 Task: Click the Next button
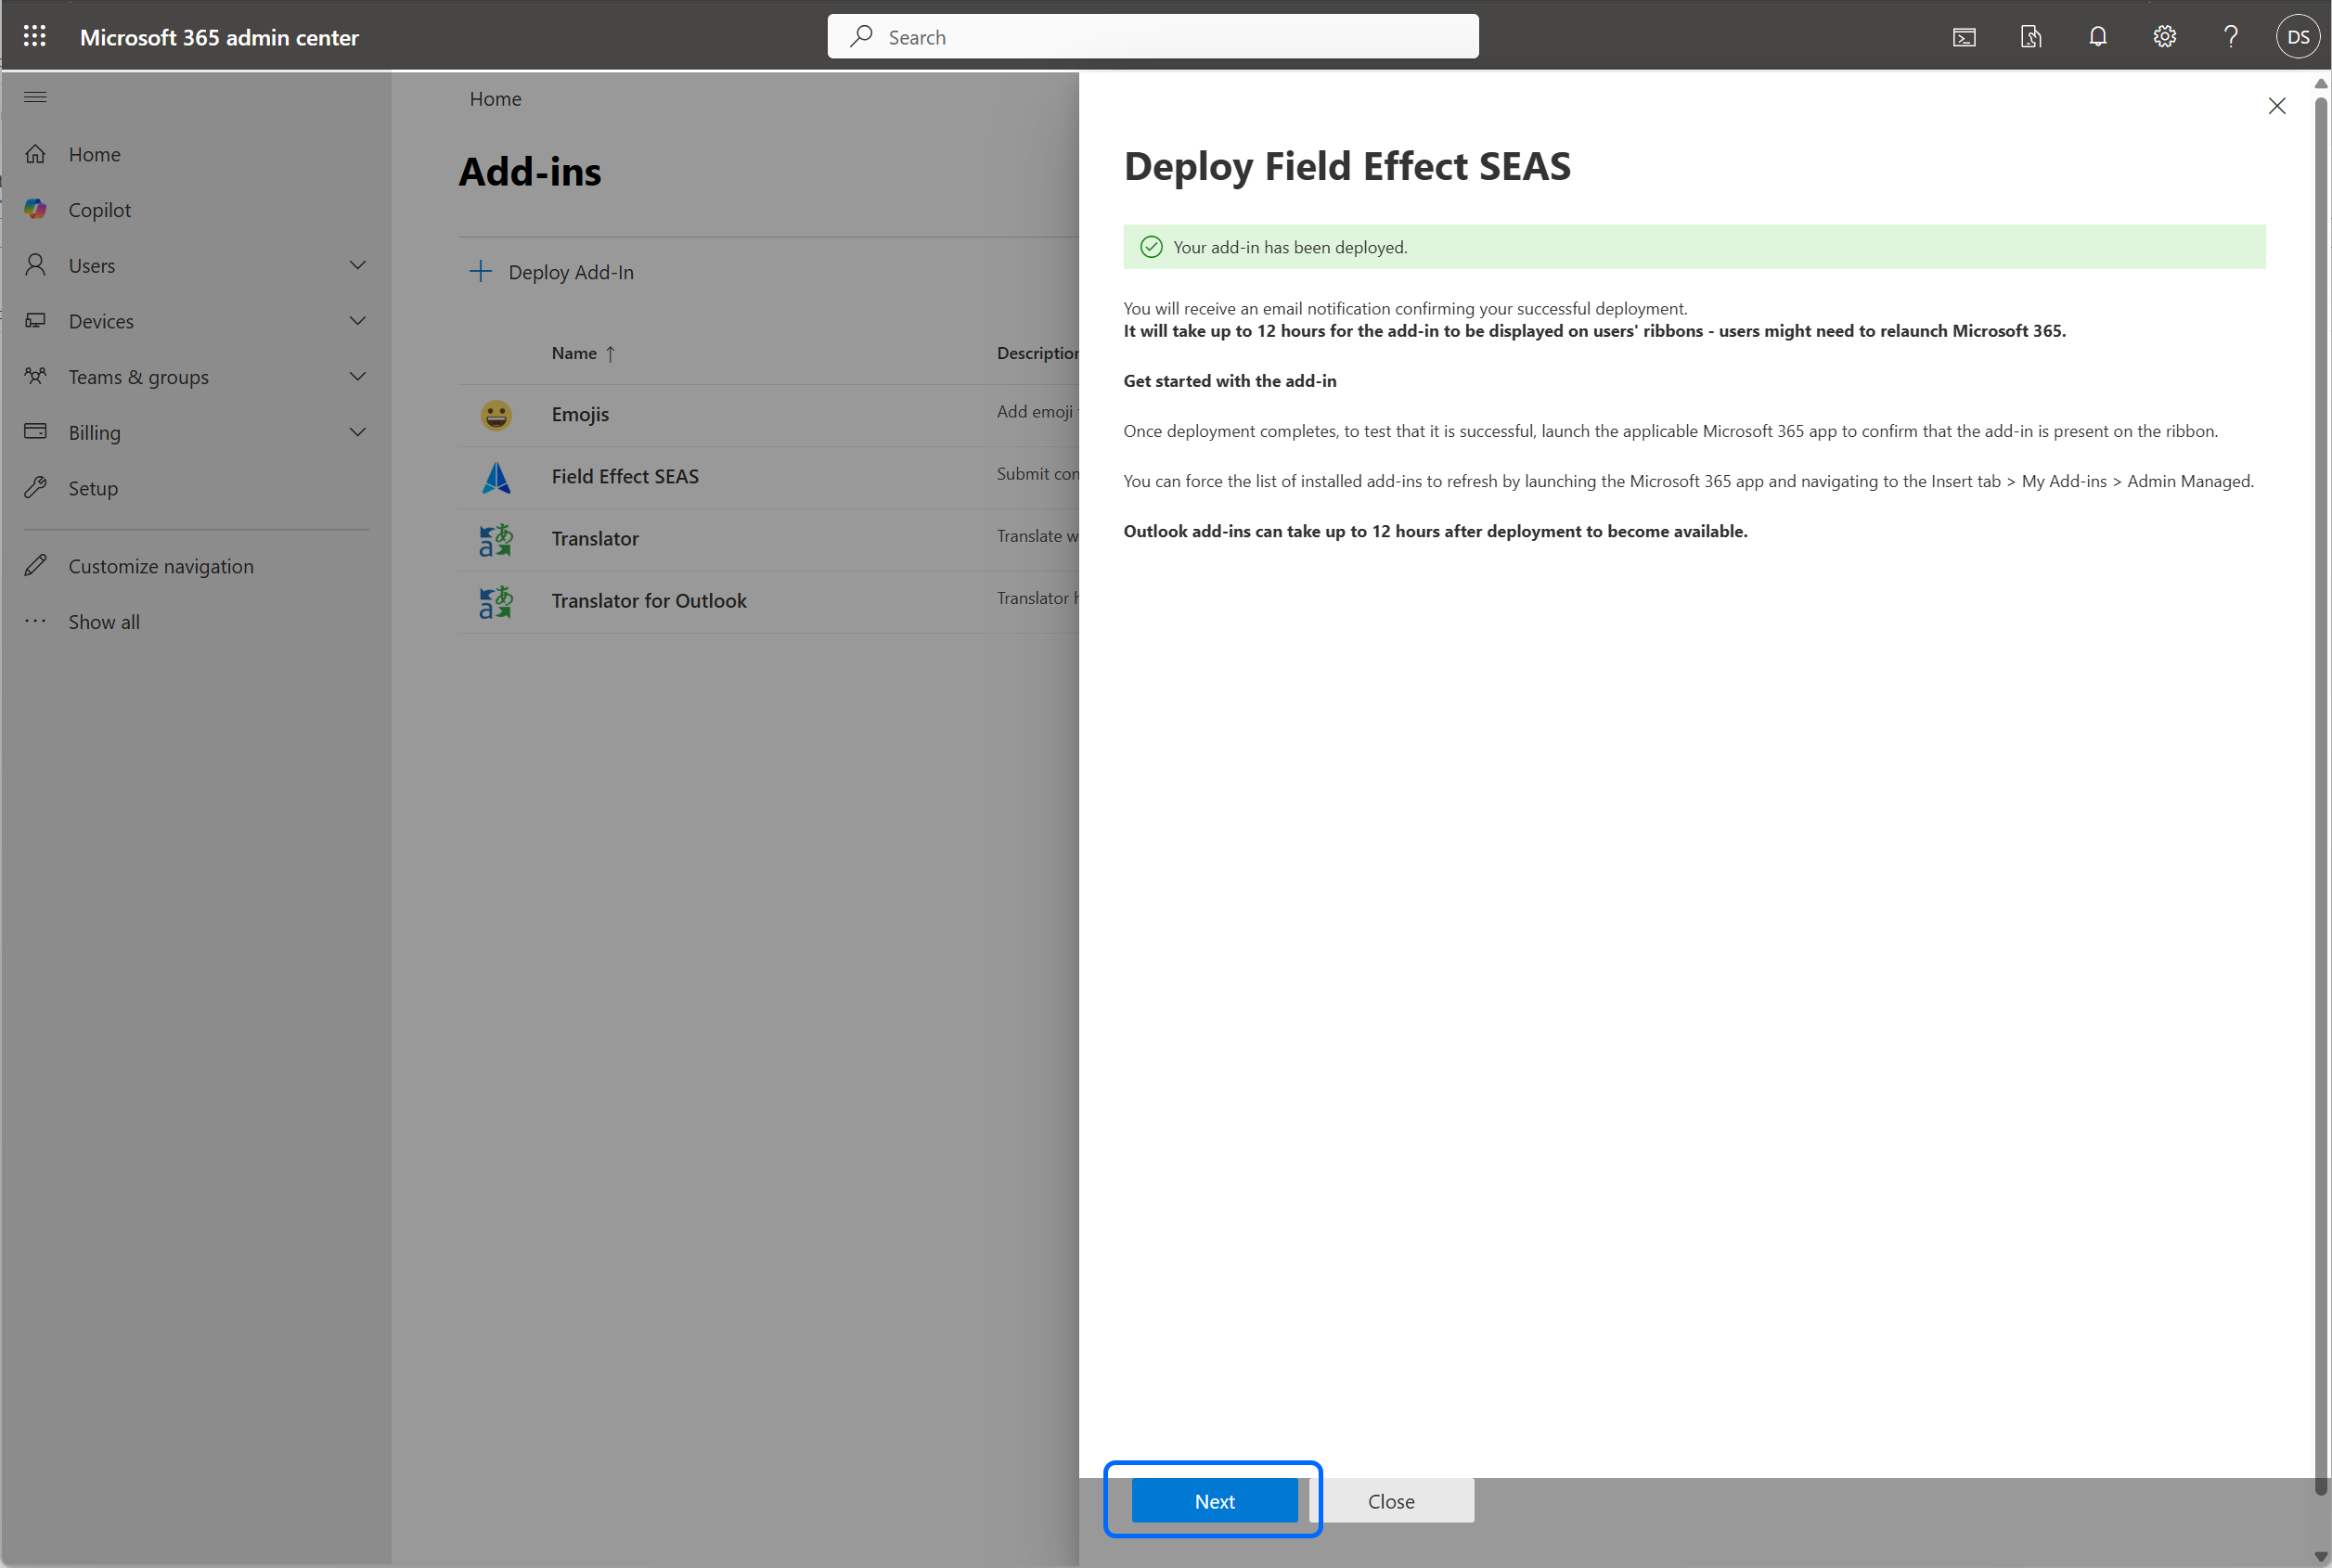[x=1214, y=1501]
